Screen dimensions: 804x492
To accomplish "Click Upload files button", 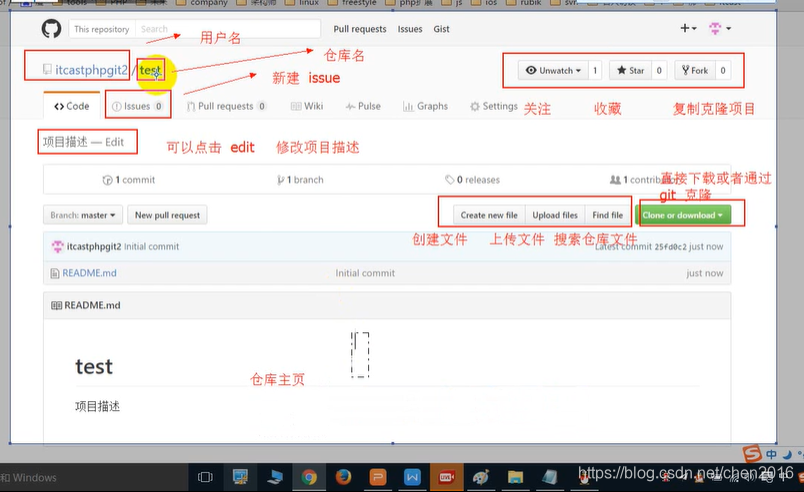I will point(555,215).
